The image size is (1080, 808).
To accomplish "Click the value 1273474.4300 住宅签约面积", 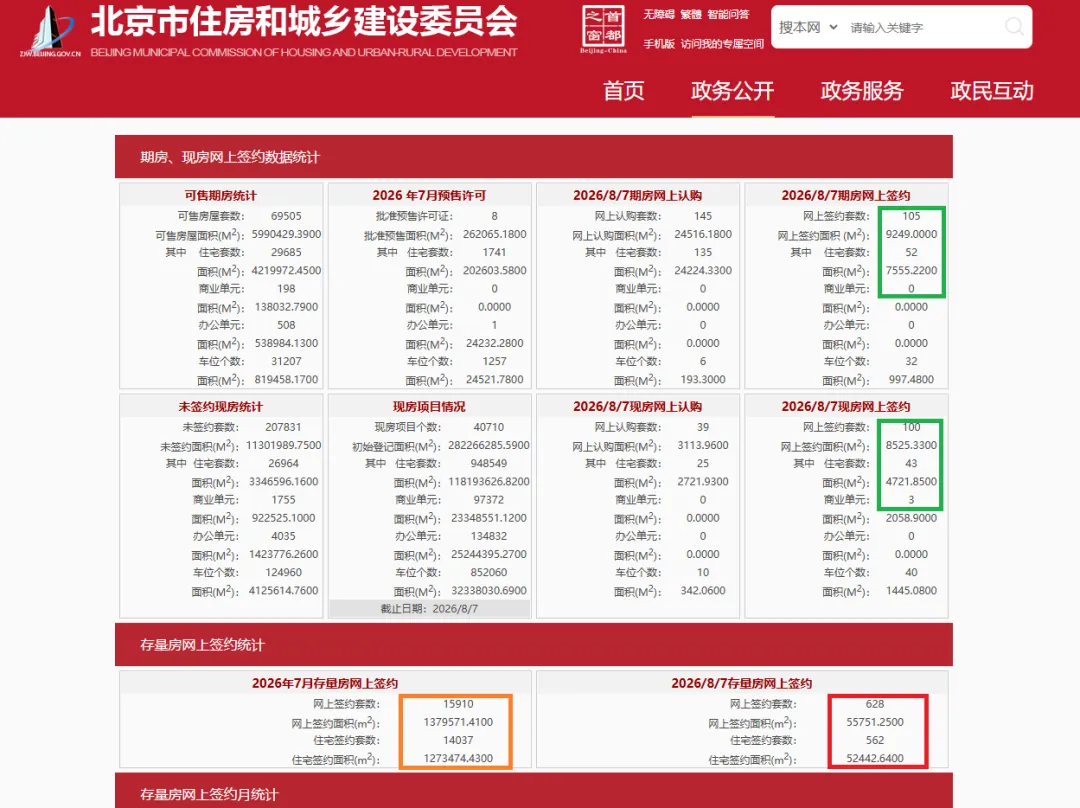I will point(458,758).
